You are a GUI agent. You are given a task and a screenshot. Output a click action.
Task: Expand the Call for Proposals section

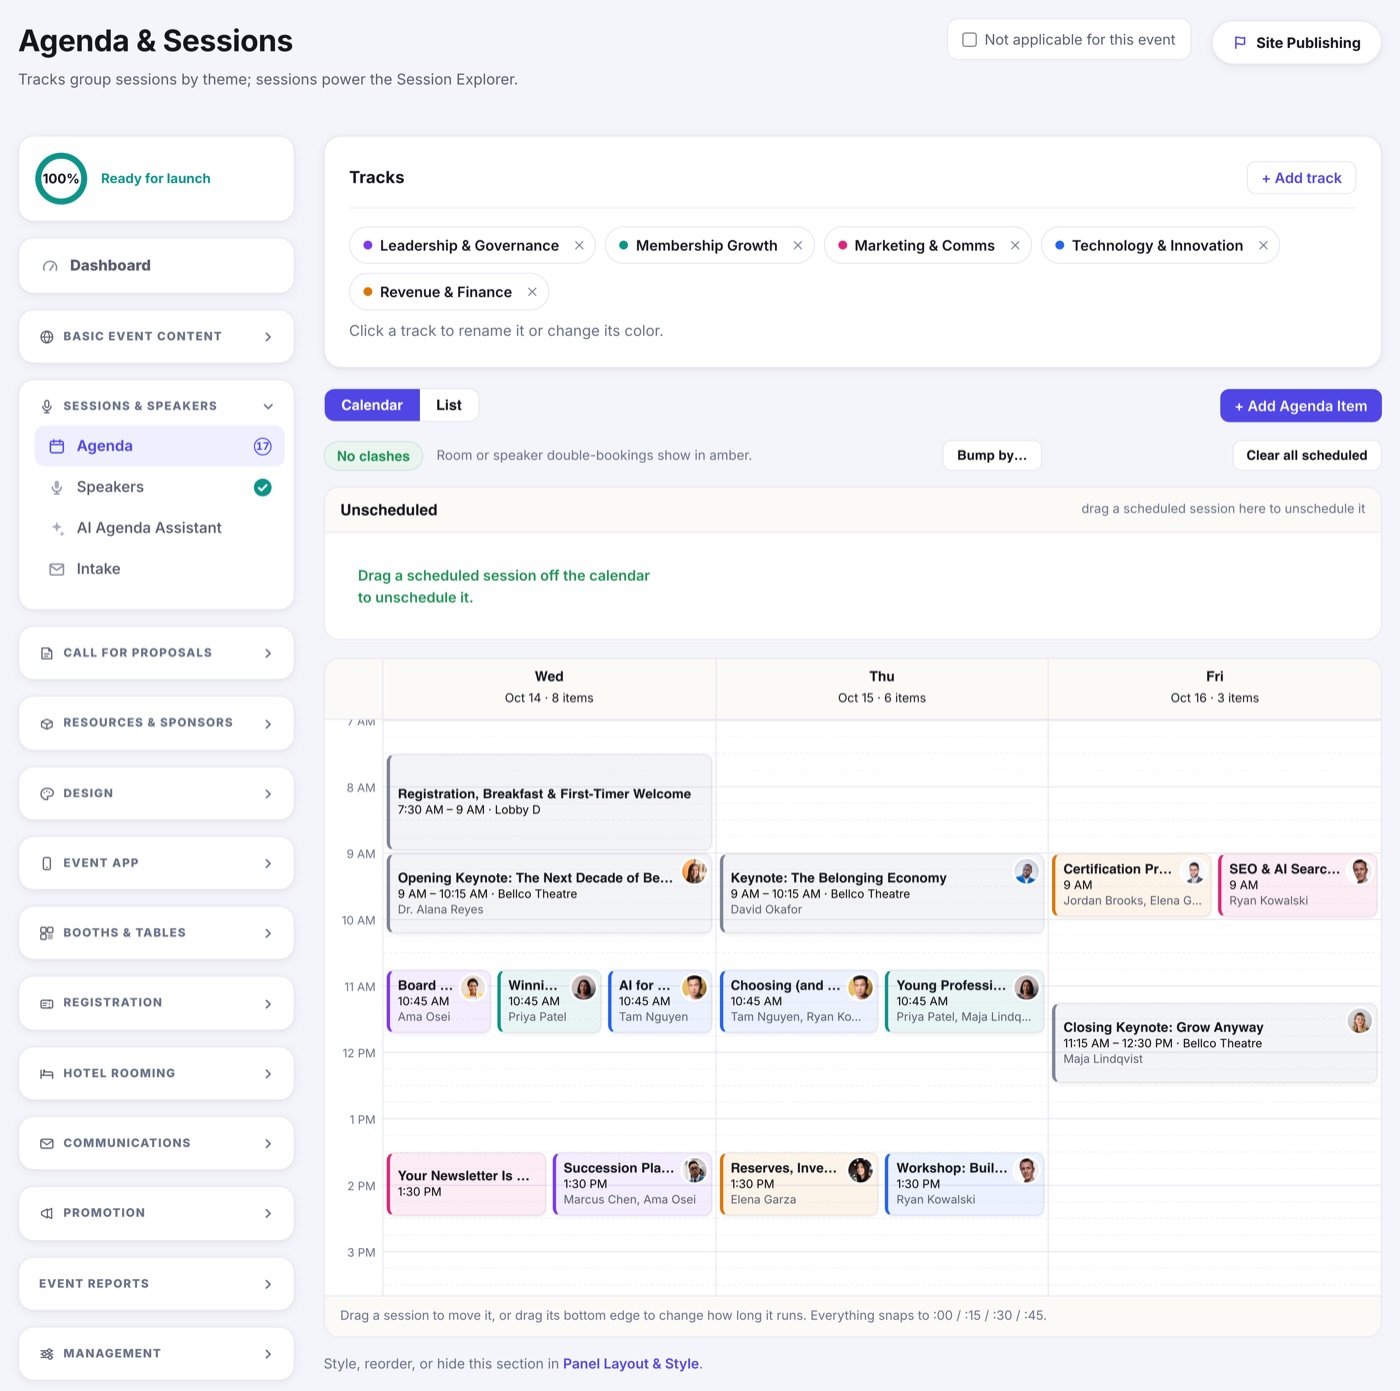pos(268,653)
